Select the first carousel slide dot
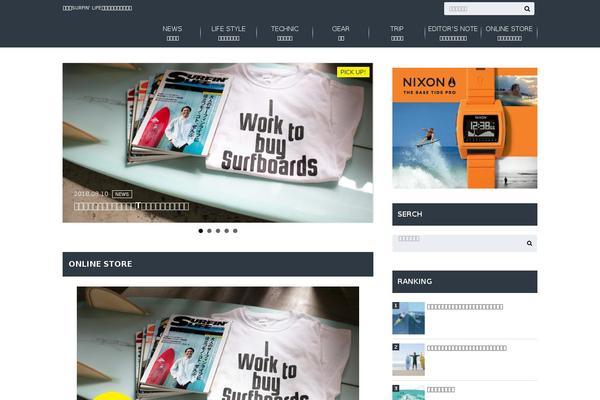 pos(201,231)
